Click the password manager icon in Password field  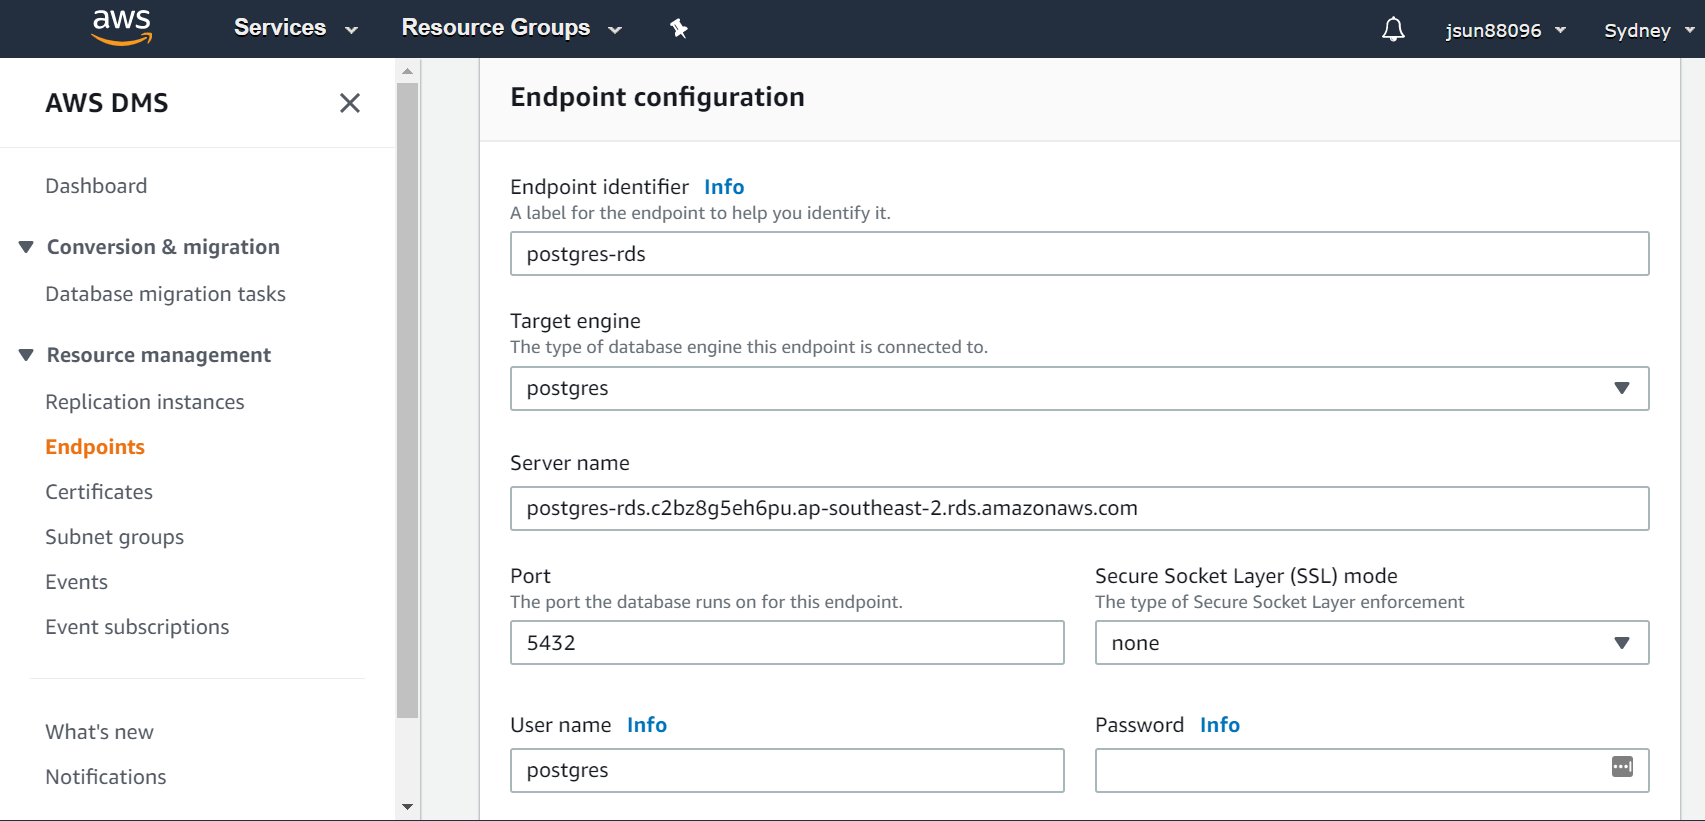[x=1622, y=767]
